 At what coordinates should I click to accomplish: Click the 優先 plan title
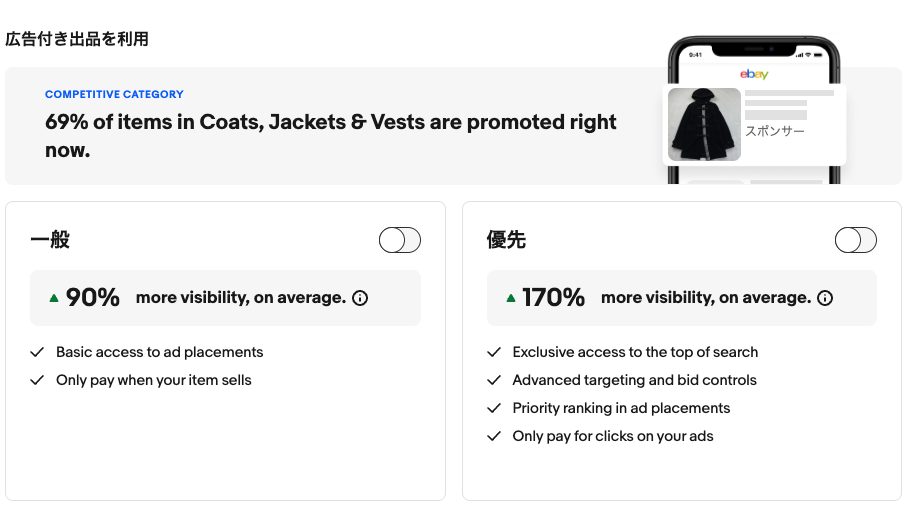(x=506, y=239)
